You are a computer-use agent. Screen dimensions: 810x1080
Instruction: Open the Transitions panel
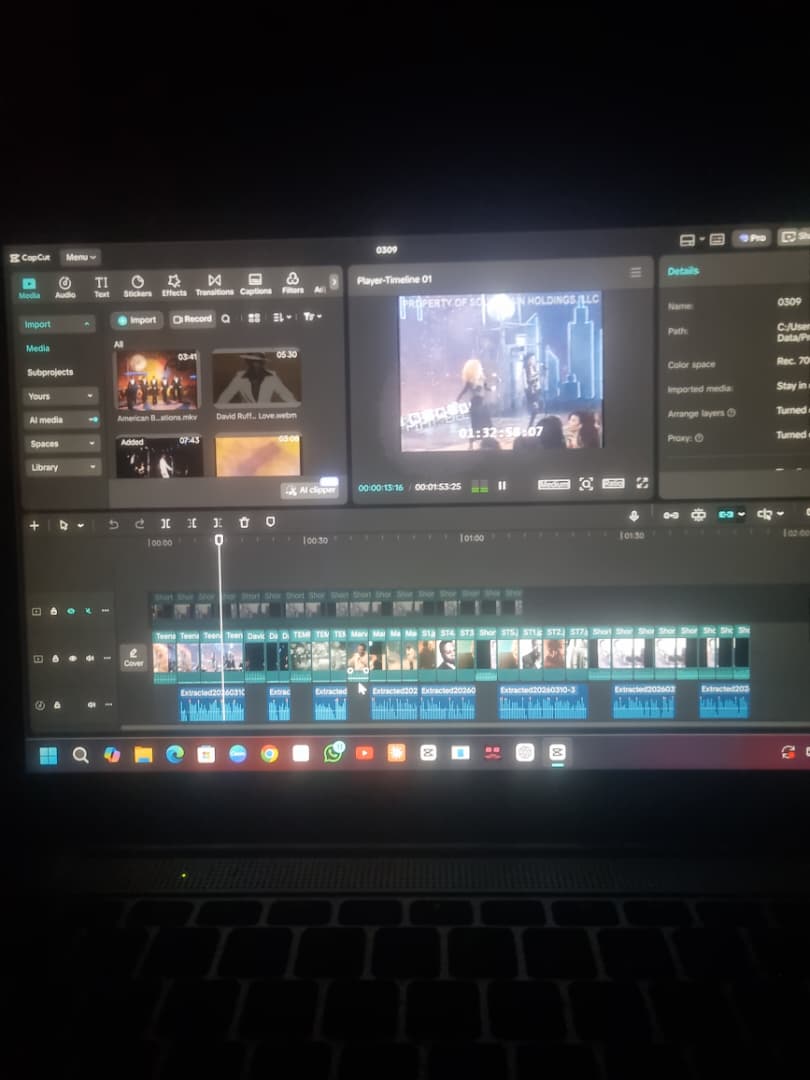[x=214, y=285]
